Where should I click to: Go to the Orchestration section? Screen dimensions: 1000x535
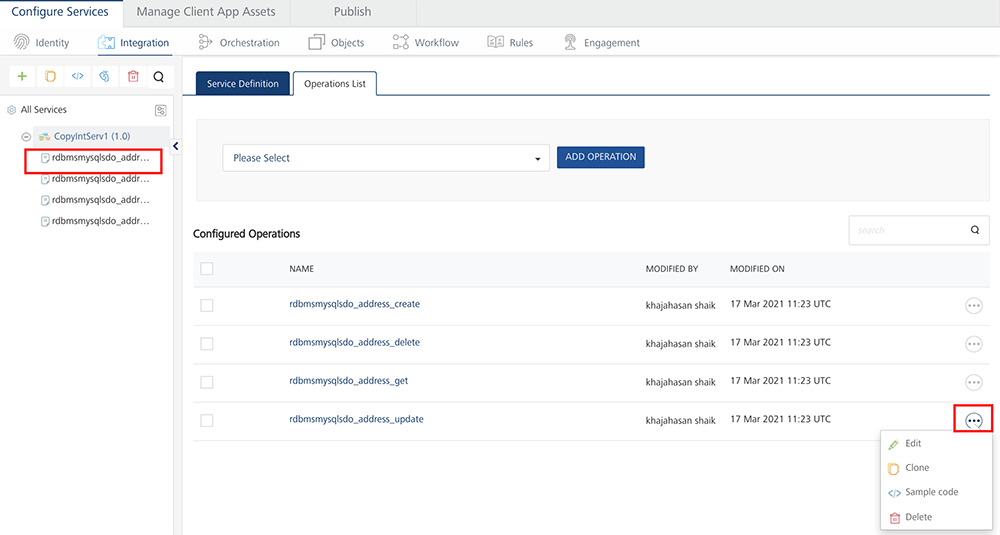[x=239, y=43]
